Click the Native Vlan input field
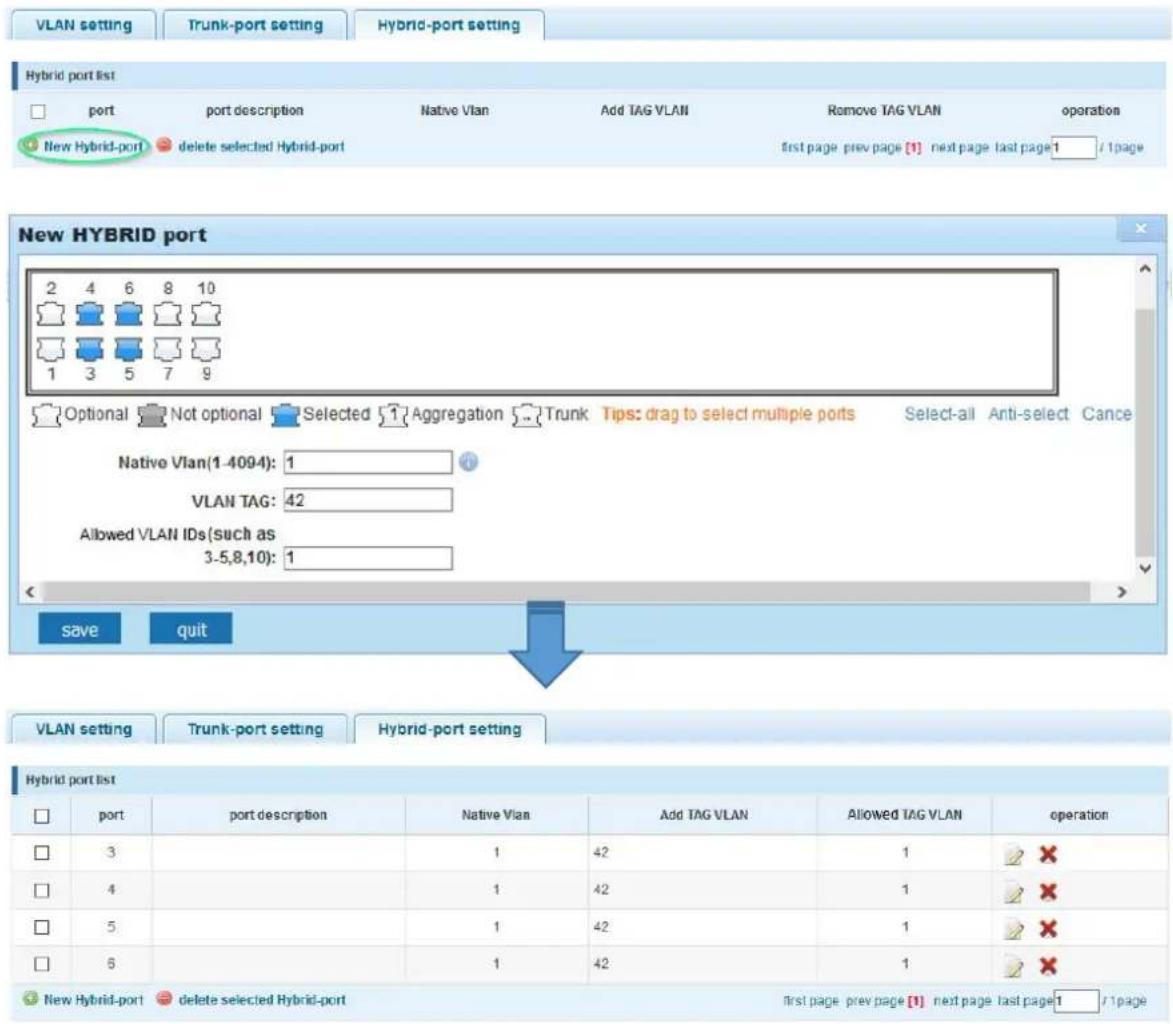 point(368,462)
